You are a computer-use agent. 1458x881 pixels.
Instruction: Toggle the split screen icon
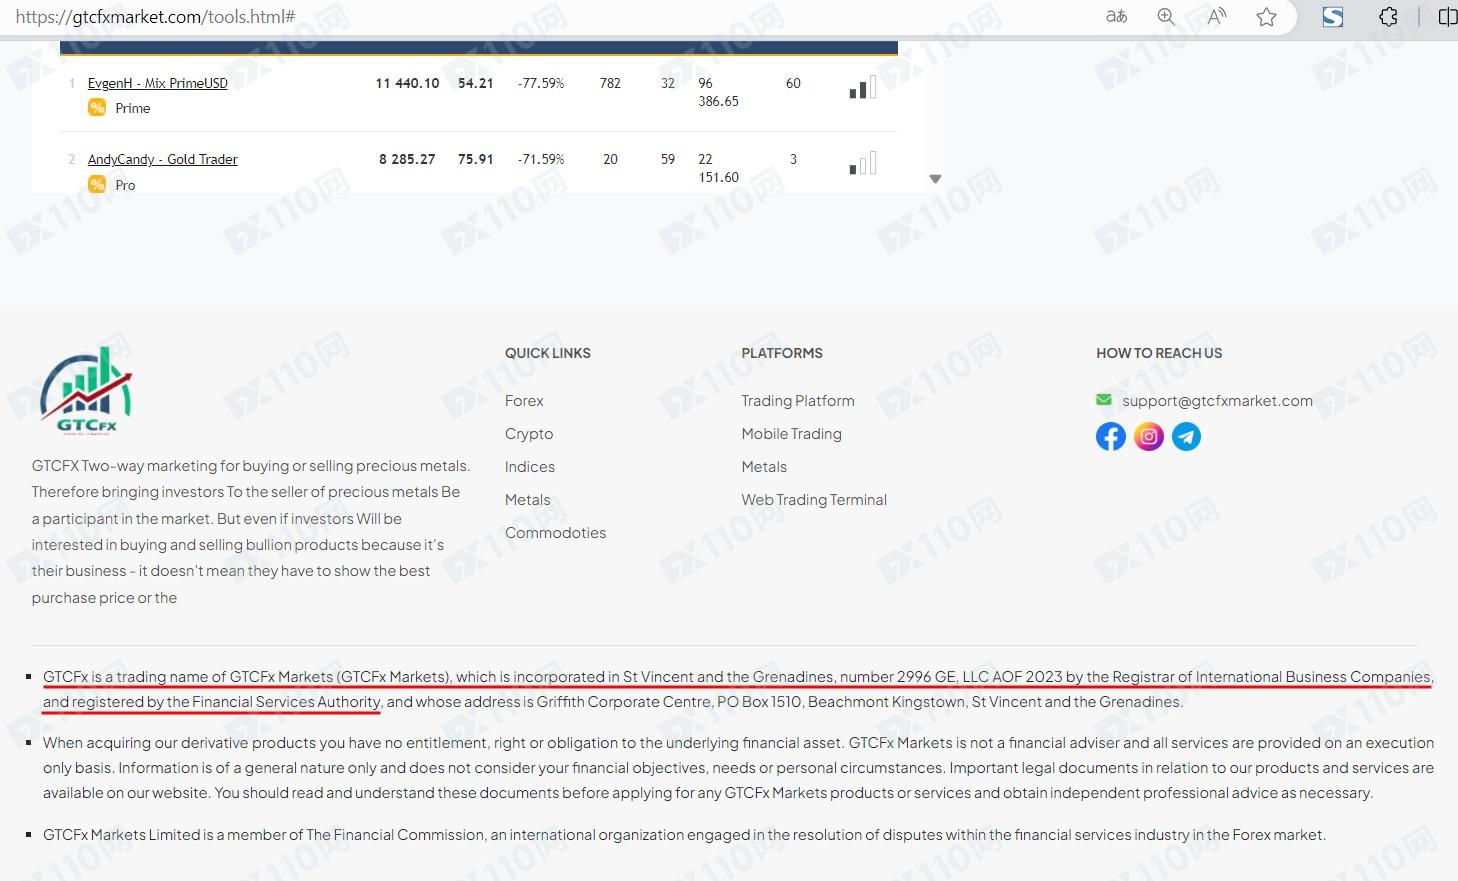(1446, 17)
